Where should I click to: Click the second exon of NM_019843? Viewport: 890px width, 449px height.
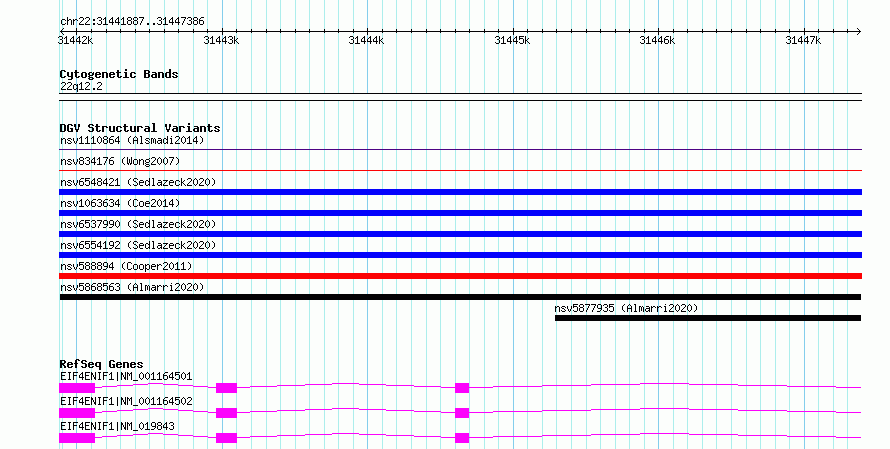pos(226,438)
